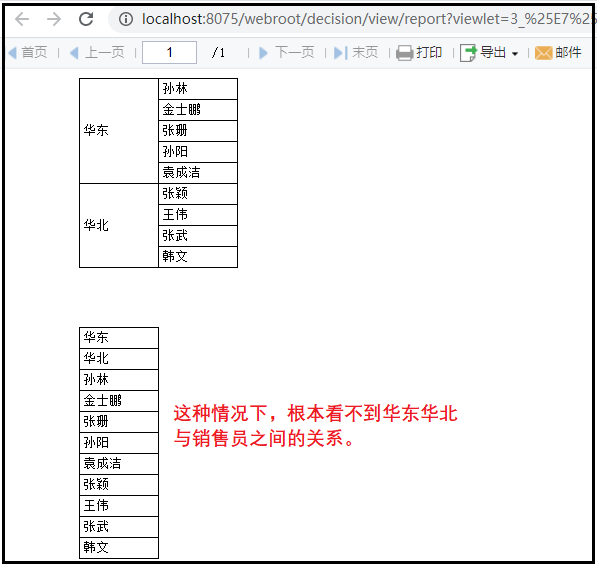Click the merged 华东 cell in the upper table
Image resolution: width=597 pixels, height=564 pixels.
coord(119,131)
